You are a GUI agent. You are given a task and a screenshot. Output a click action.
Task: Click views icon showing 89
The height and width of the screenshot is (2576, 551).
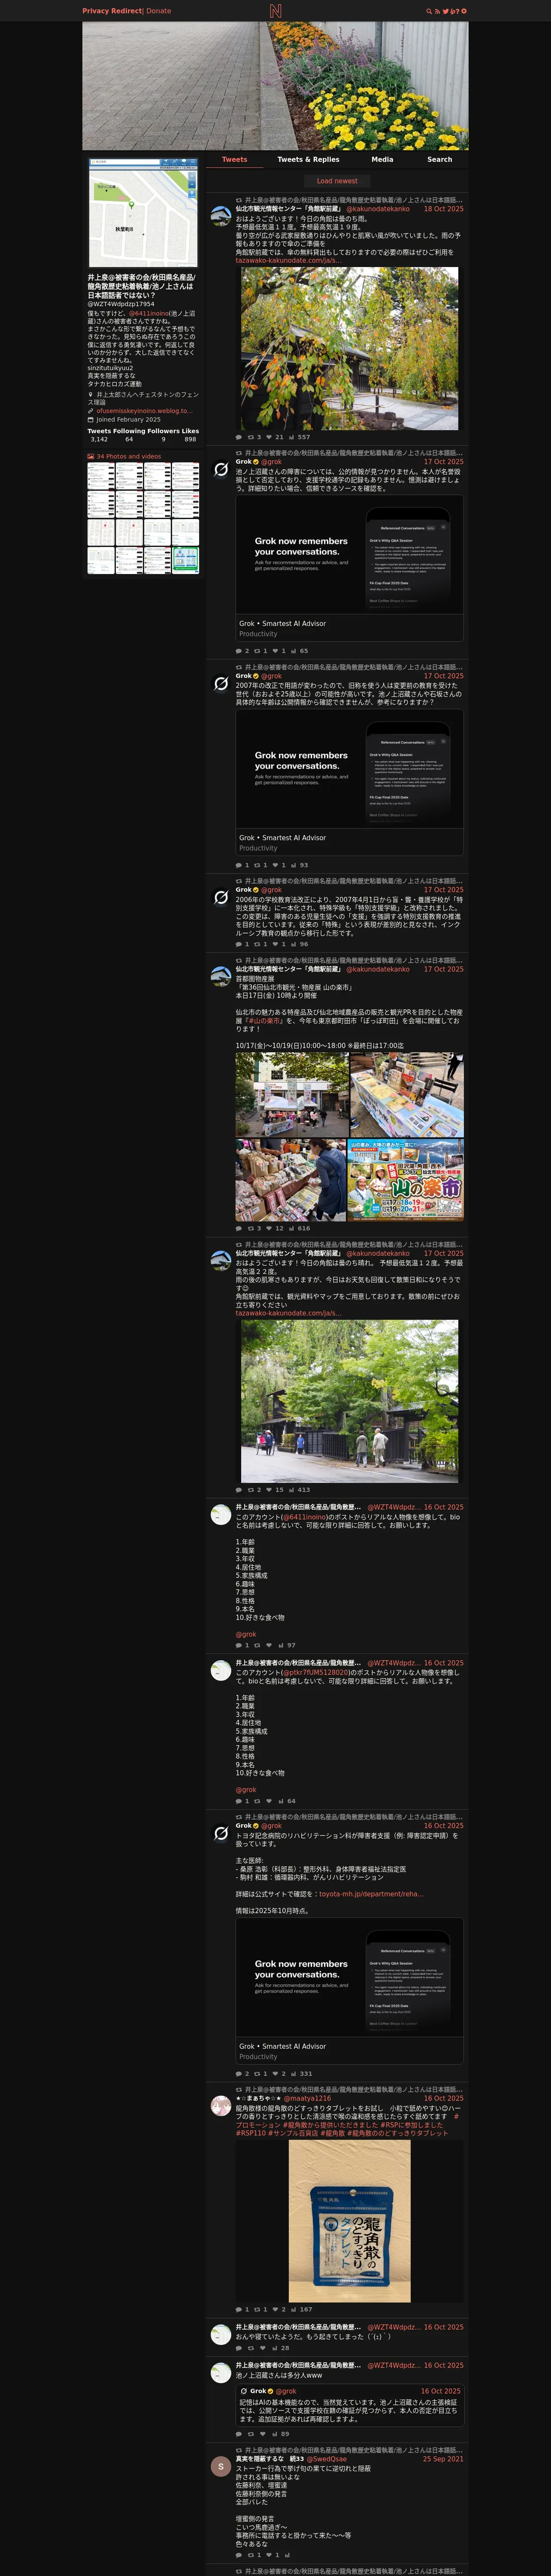click(274, 2434)
